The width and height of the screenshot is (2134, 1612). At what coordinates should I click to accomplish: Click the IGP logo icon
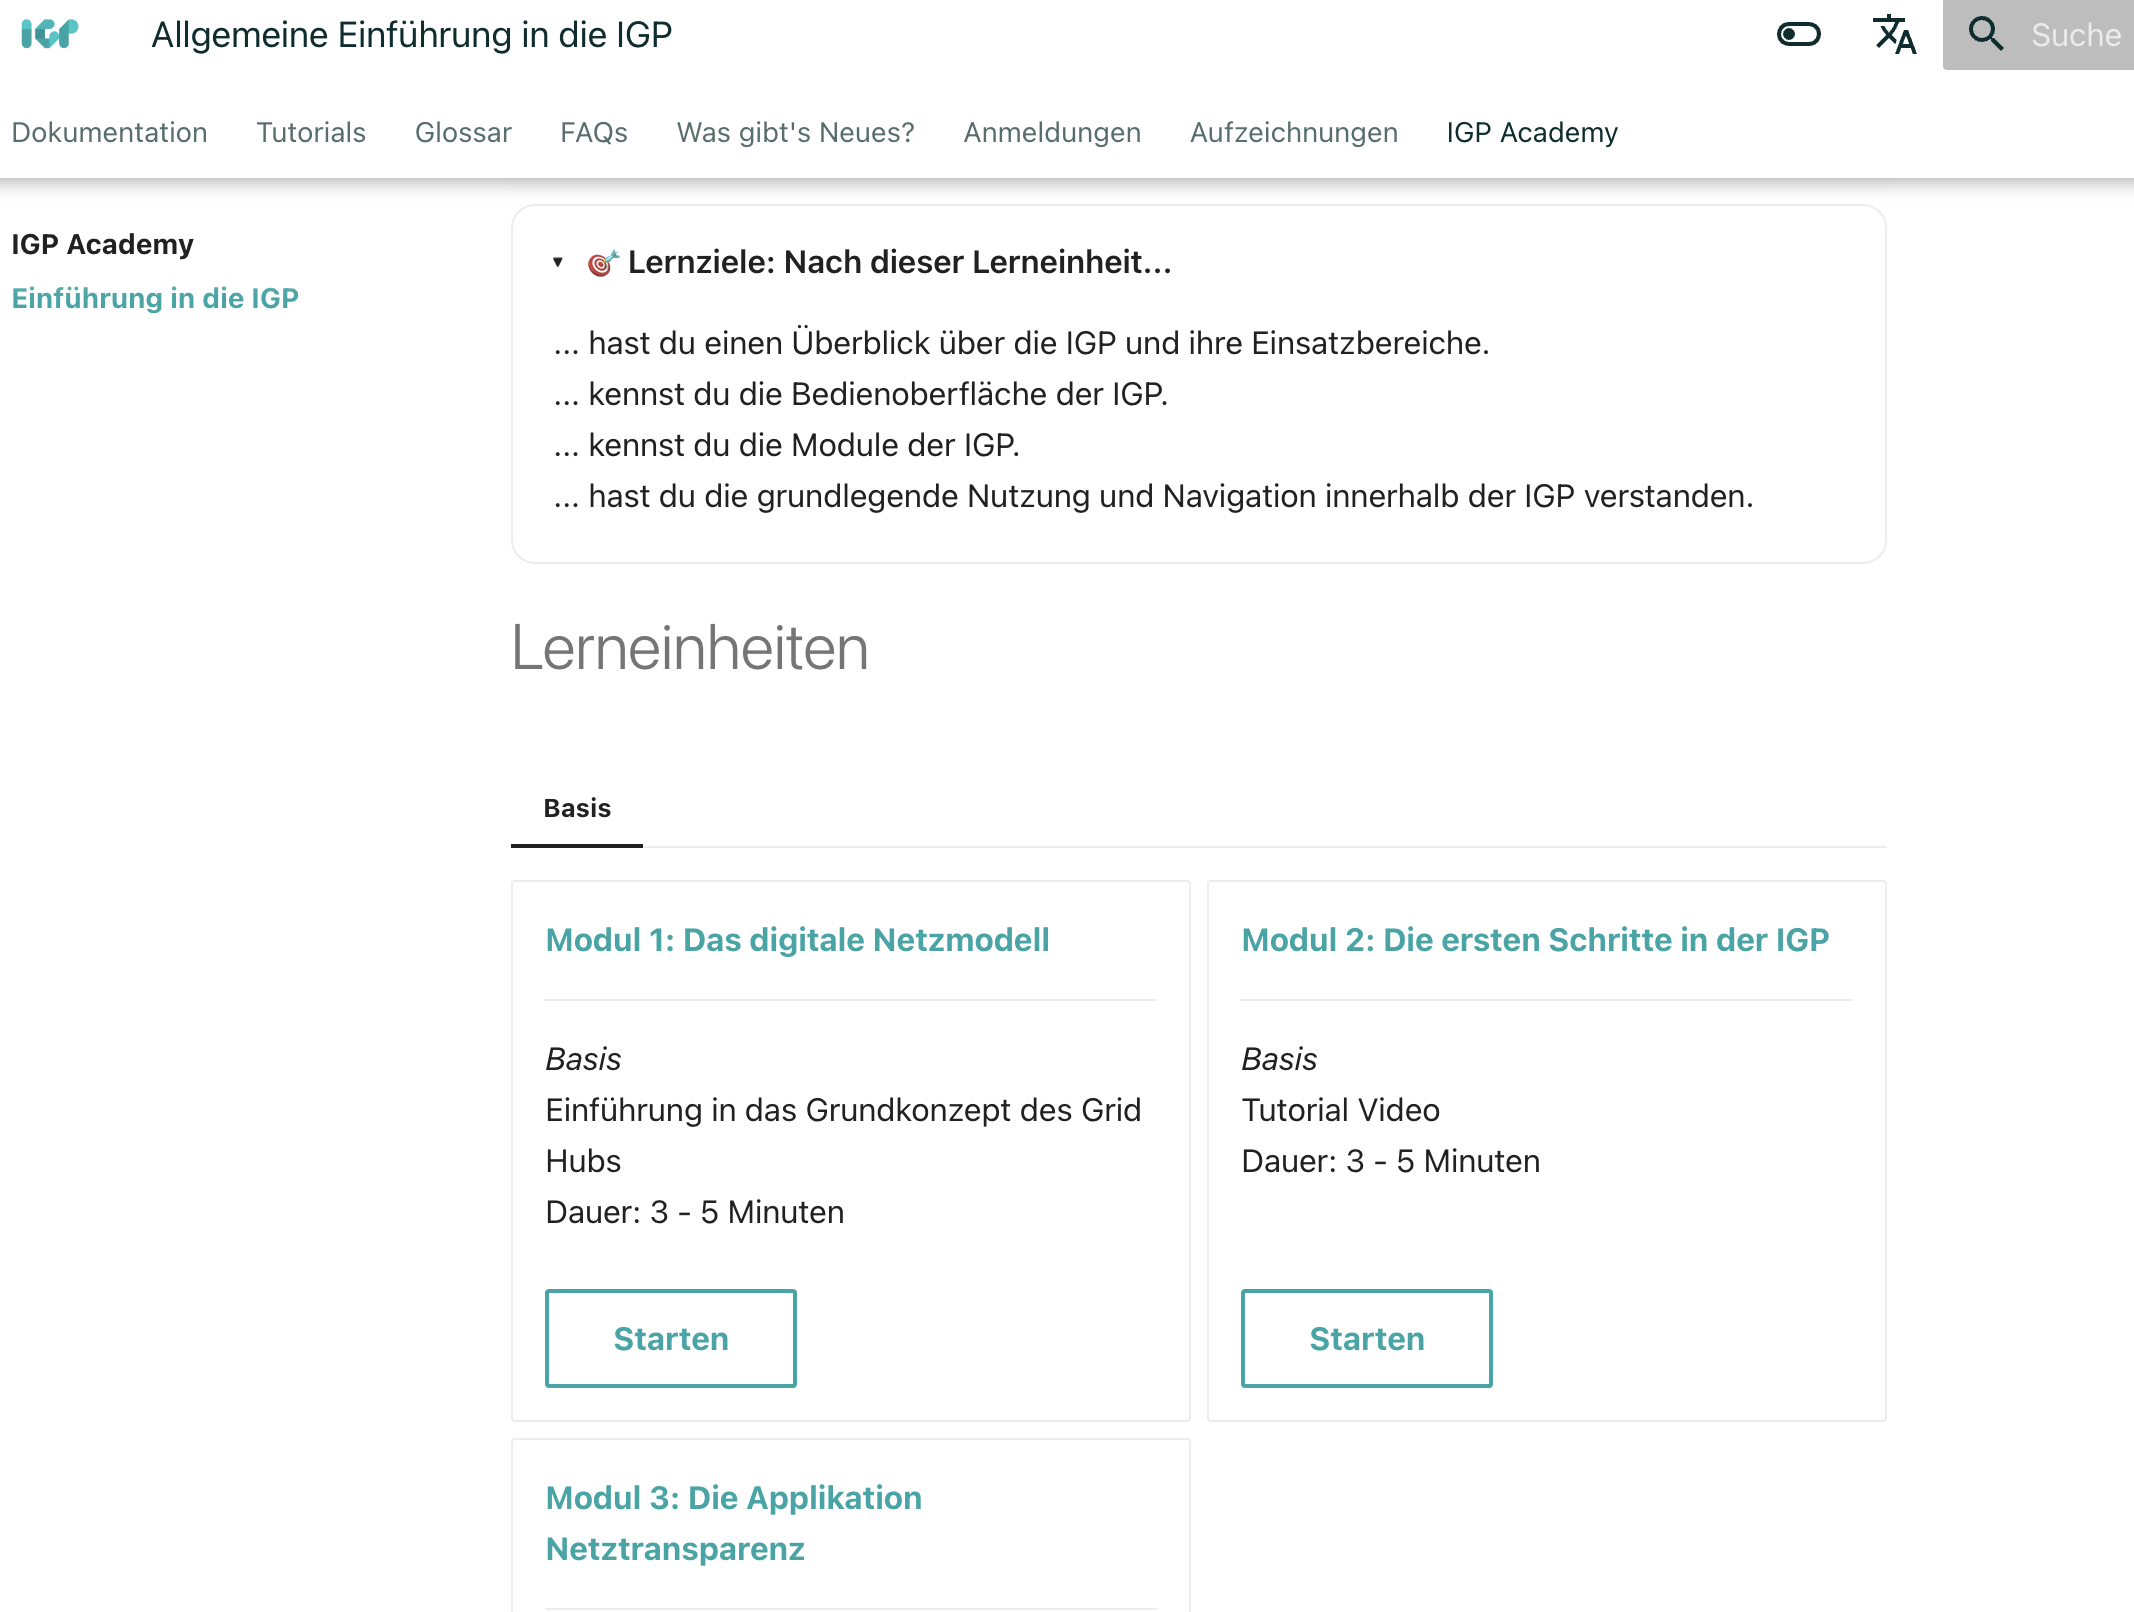click(x=49, y=35)
